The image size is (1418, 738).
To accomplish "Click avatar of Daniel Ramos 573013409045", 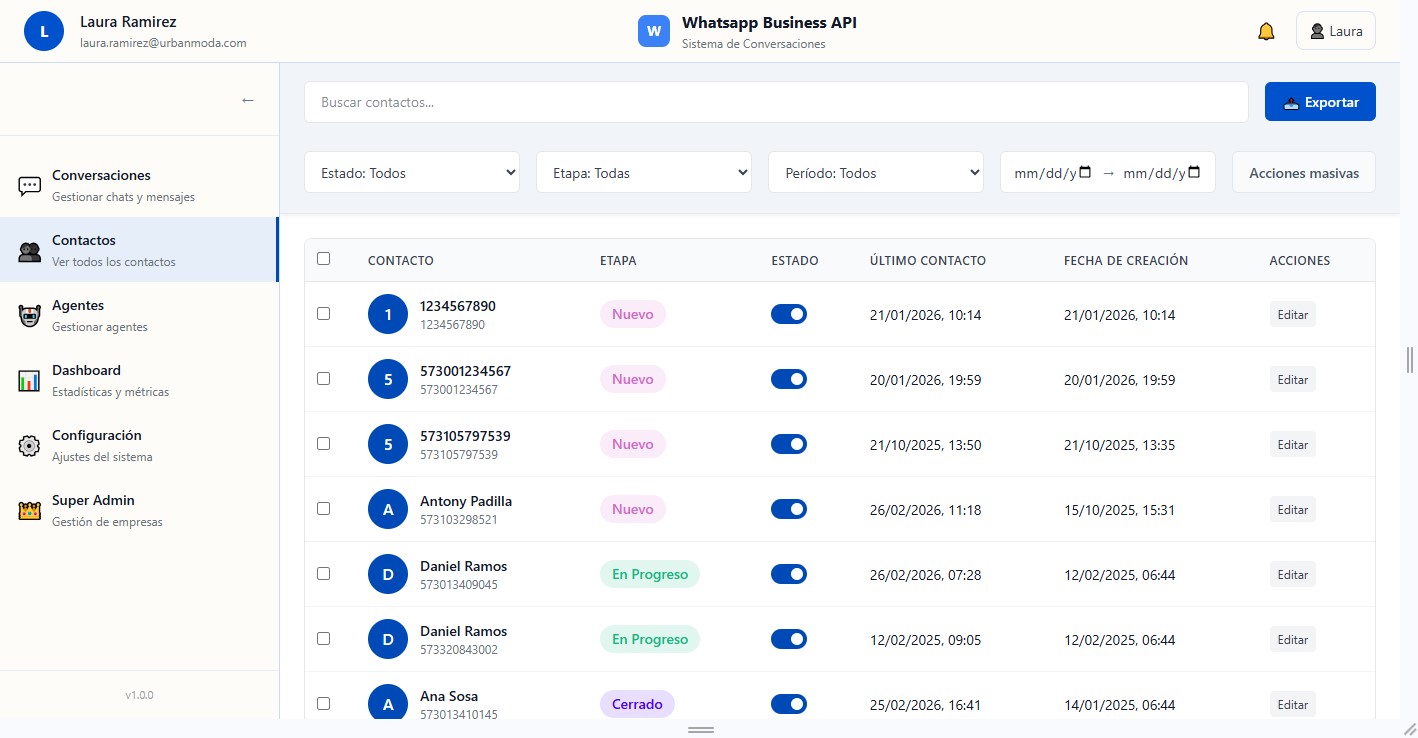I will tap(388, 574).
